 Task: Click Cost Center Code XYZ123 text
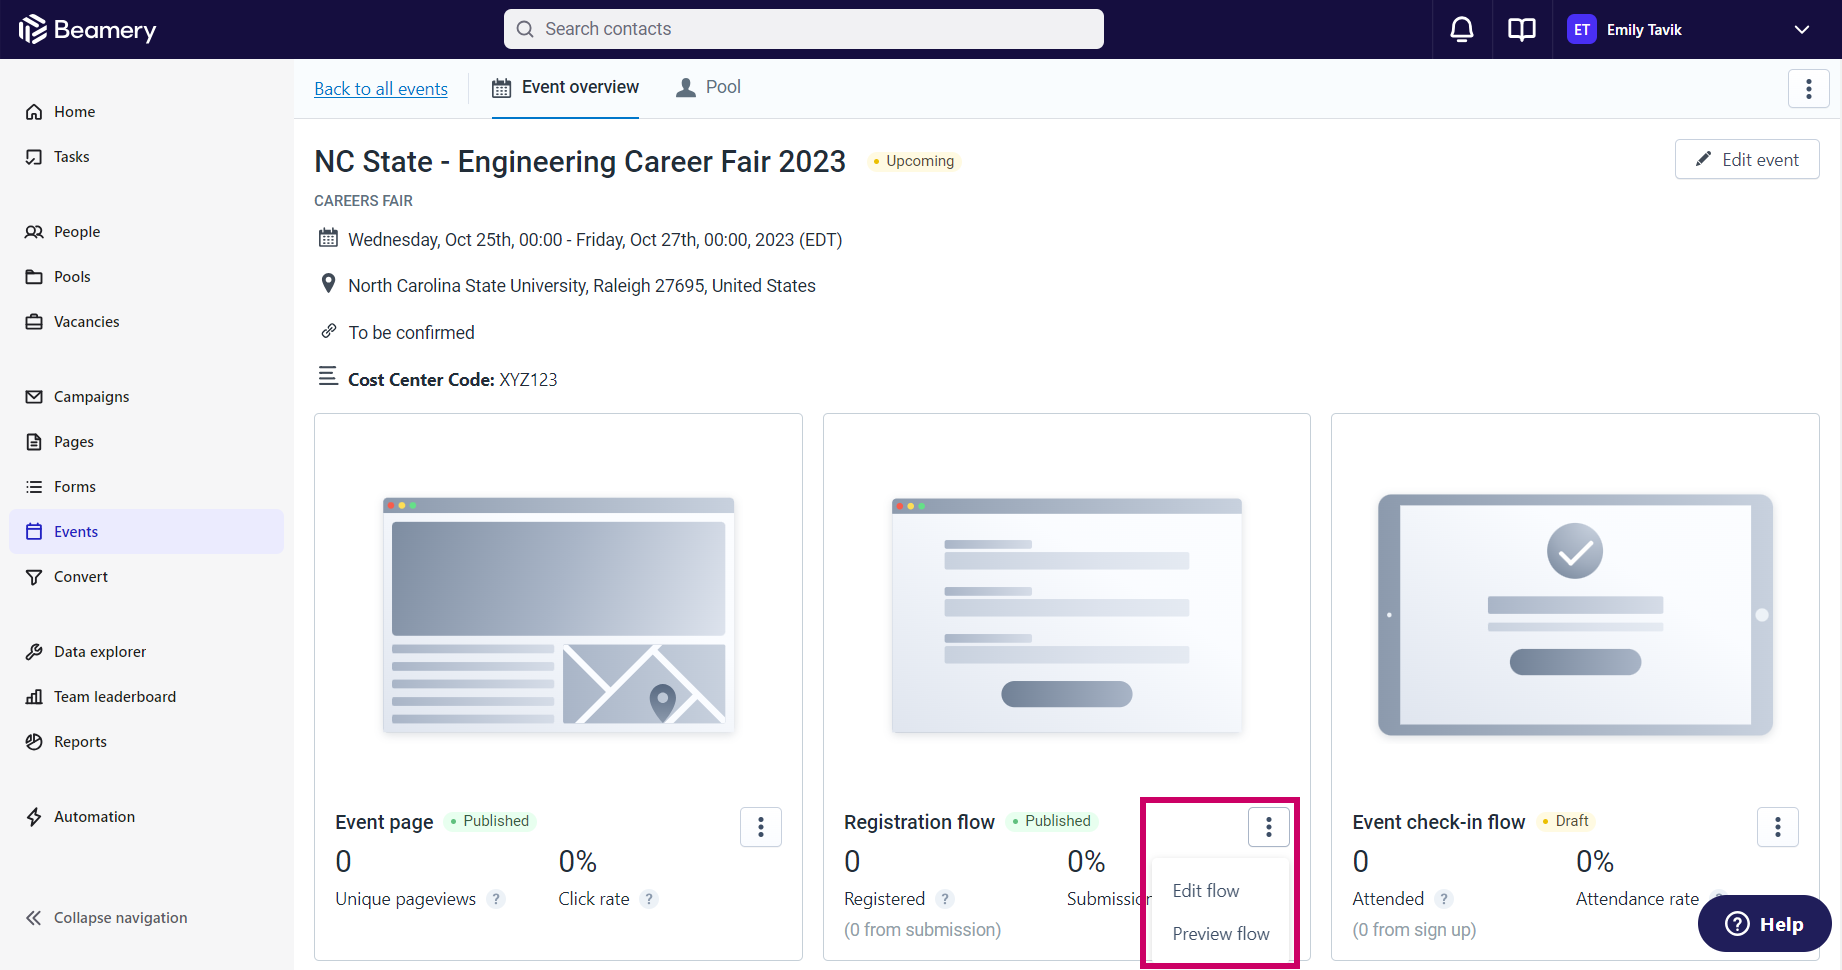pyautogui.click(x=452, y=380)
